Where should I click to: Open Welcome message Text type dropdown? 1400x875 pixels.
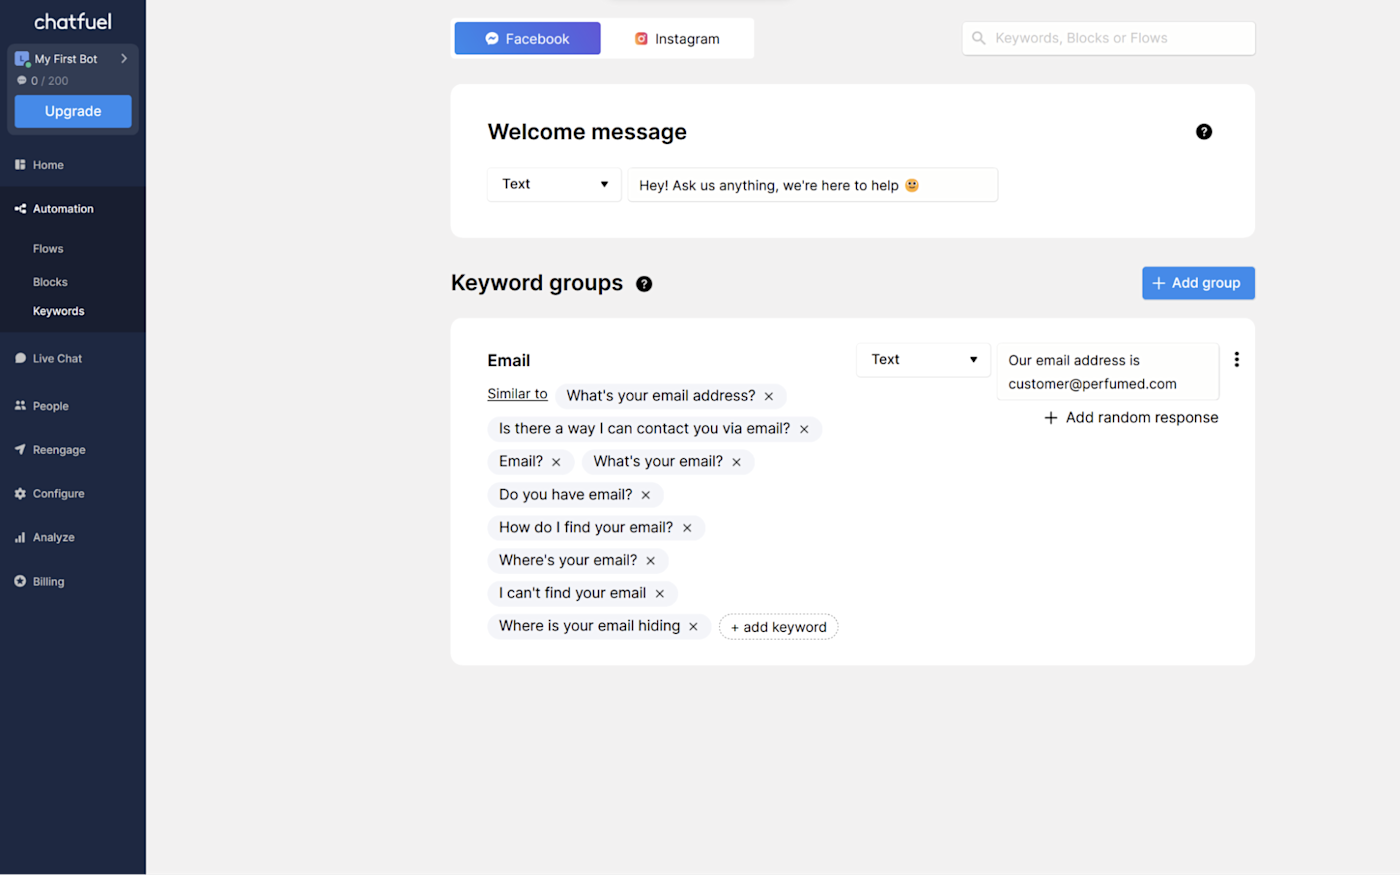click(x=554, y=184)
